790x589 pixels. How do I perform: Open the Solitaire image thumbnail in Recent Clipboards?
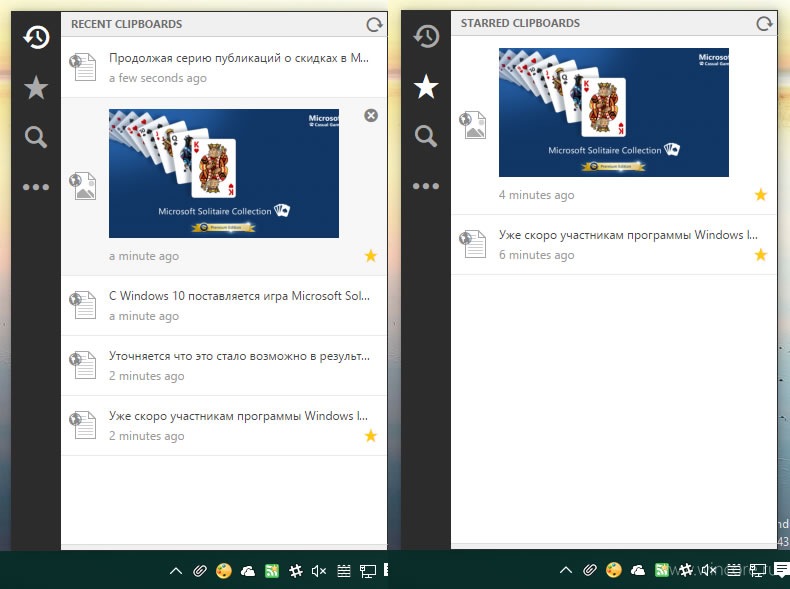tap(224, 173)
